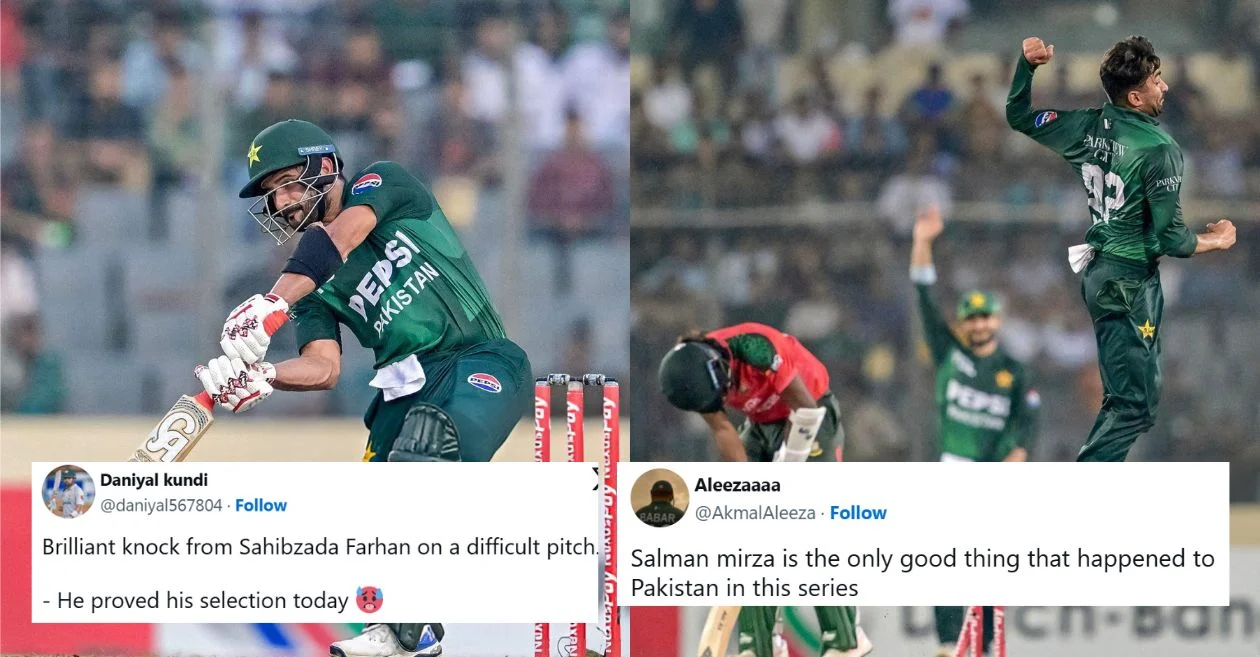Screen dimensions: 1260x657
Task: Click the Aleezaaaa display name
Action: (738, 485)
